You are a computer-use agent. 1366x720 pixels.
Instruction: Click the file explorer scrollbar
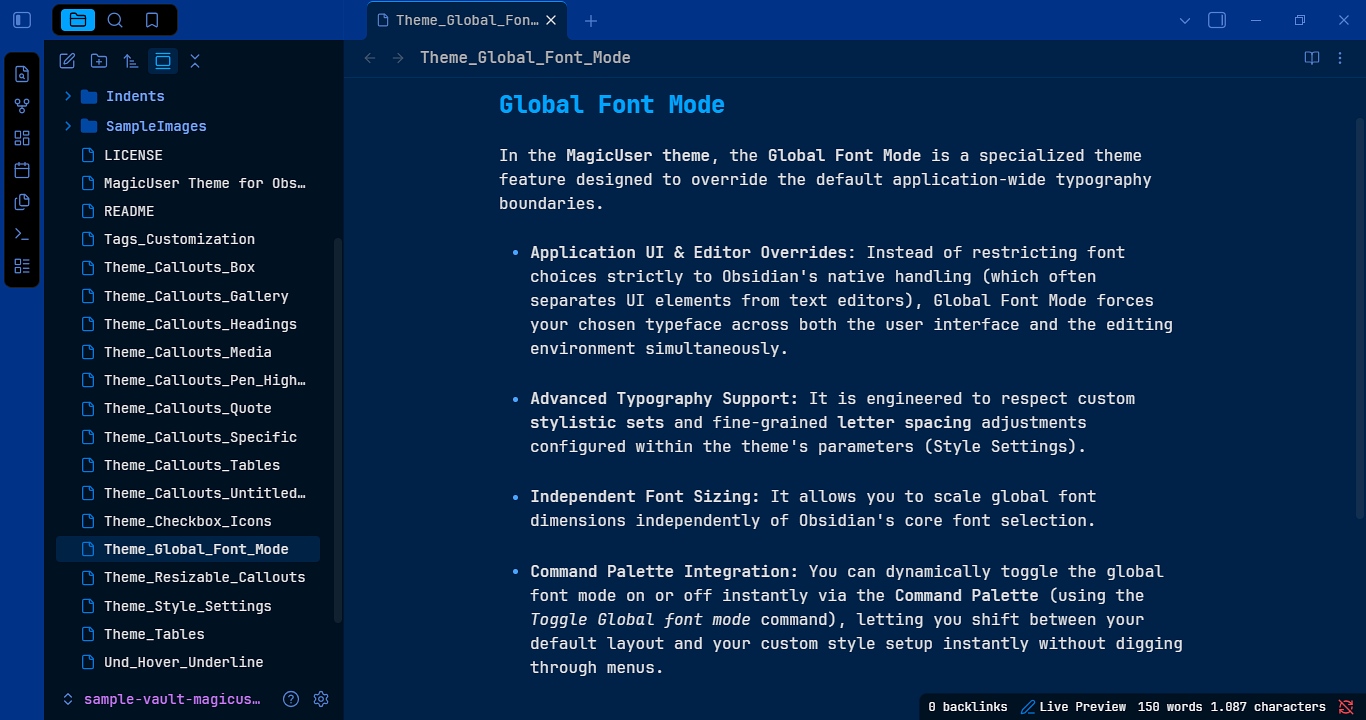coord(338,430)
